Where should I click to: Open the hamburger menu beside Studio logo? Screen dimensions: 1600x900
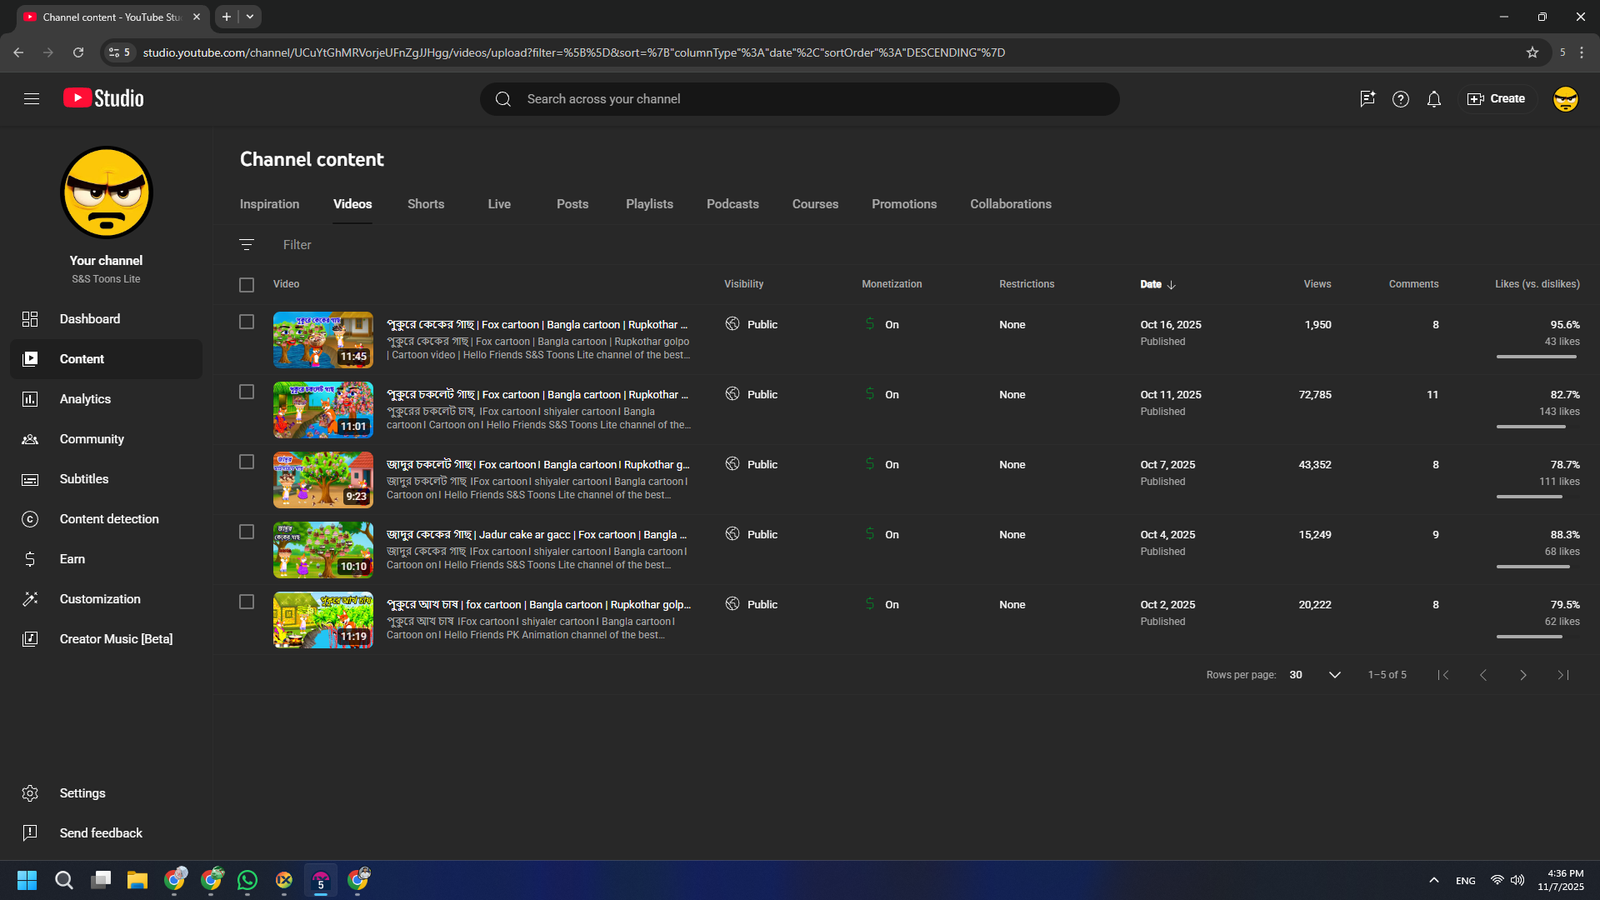click(x=31, y=99)
